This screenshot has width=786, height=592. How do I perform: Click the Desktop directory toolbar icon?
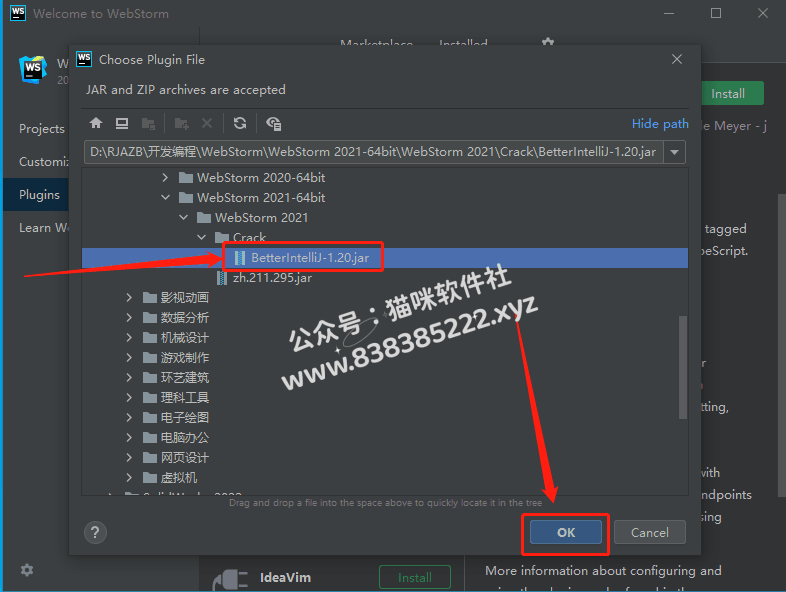[122, 123]
